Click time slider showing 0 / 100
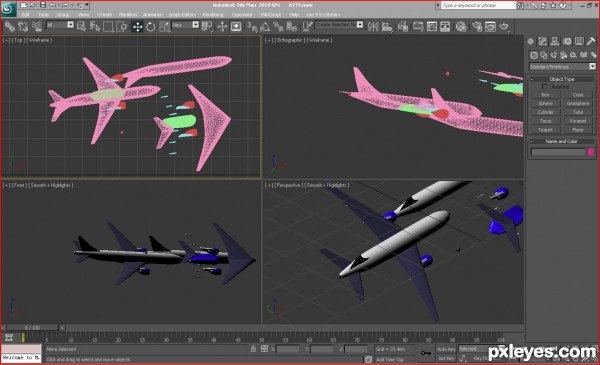Image resolution: width=600 pixels, height=365 pixels. (x=33, y=328)
